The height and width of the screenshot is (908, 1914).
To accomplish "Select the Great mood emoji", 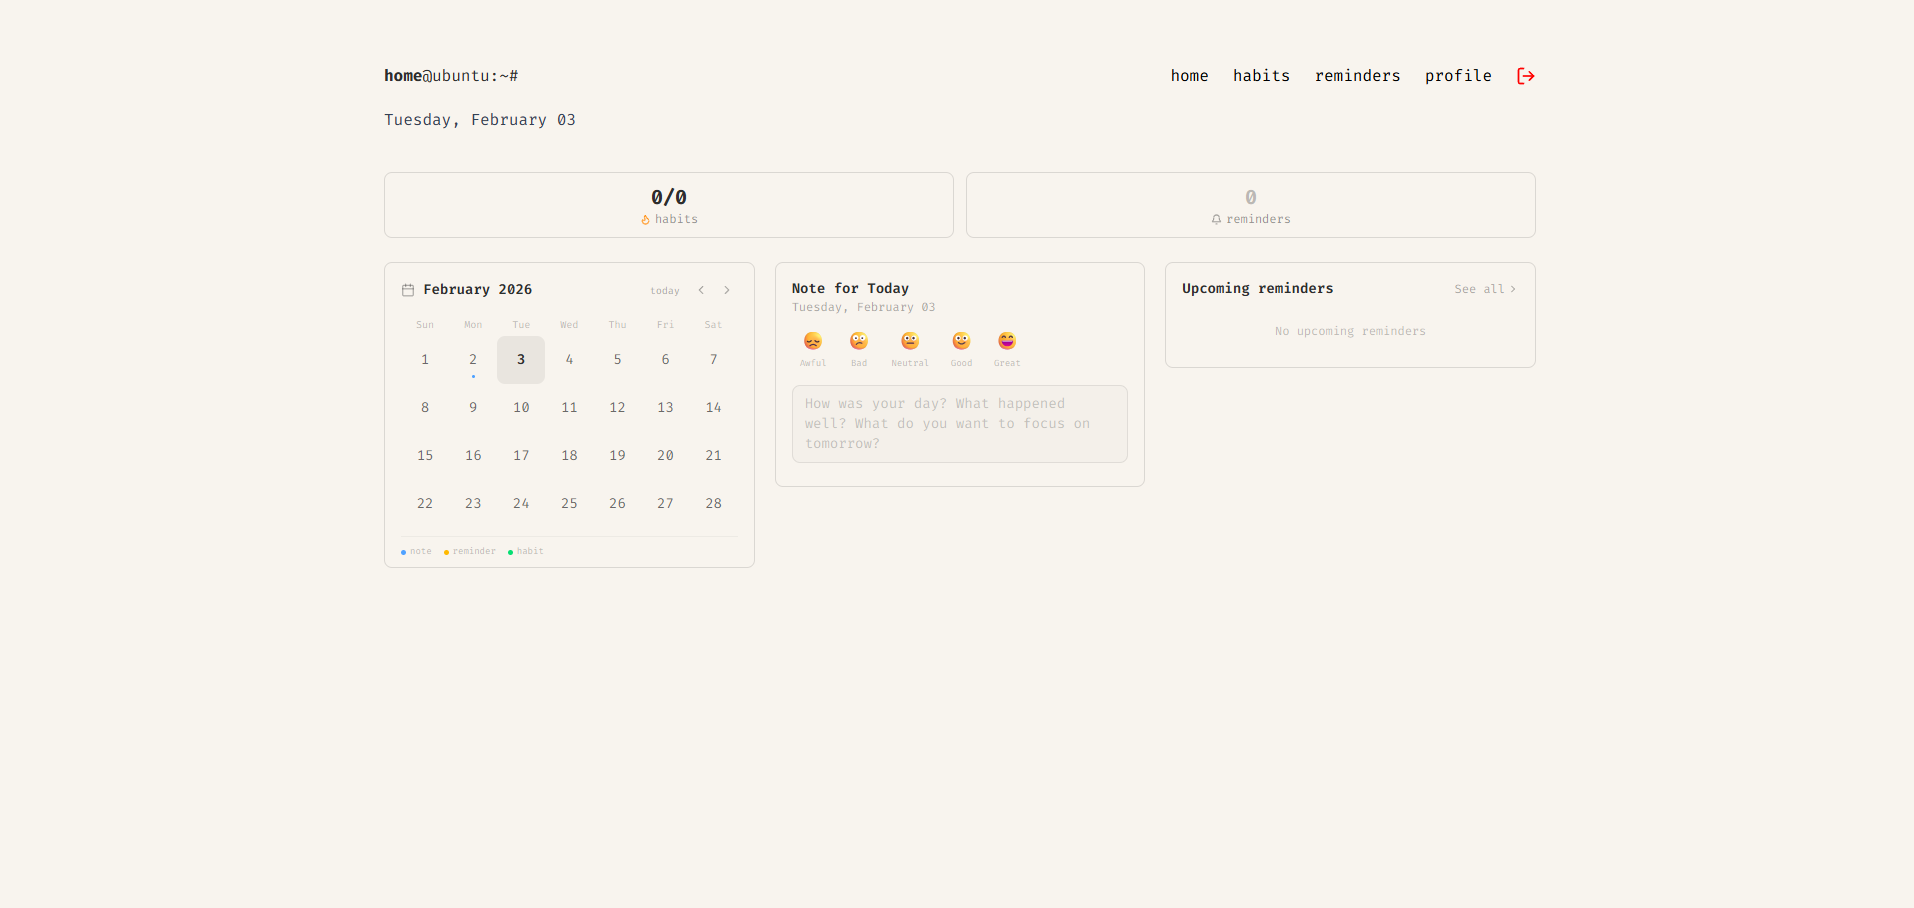I will click(1007, 342).
